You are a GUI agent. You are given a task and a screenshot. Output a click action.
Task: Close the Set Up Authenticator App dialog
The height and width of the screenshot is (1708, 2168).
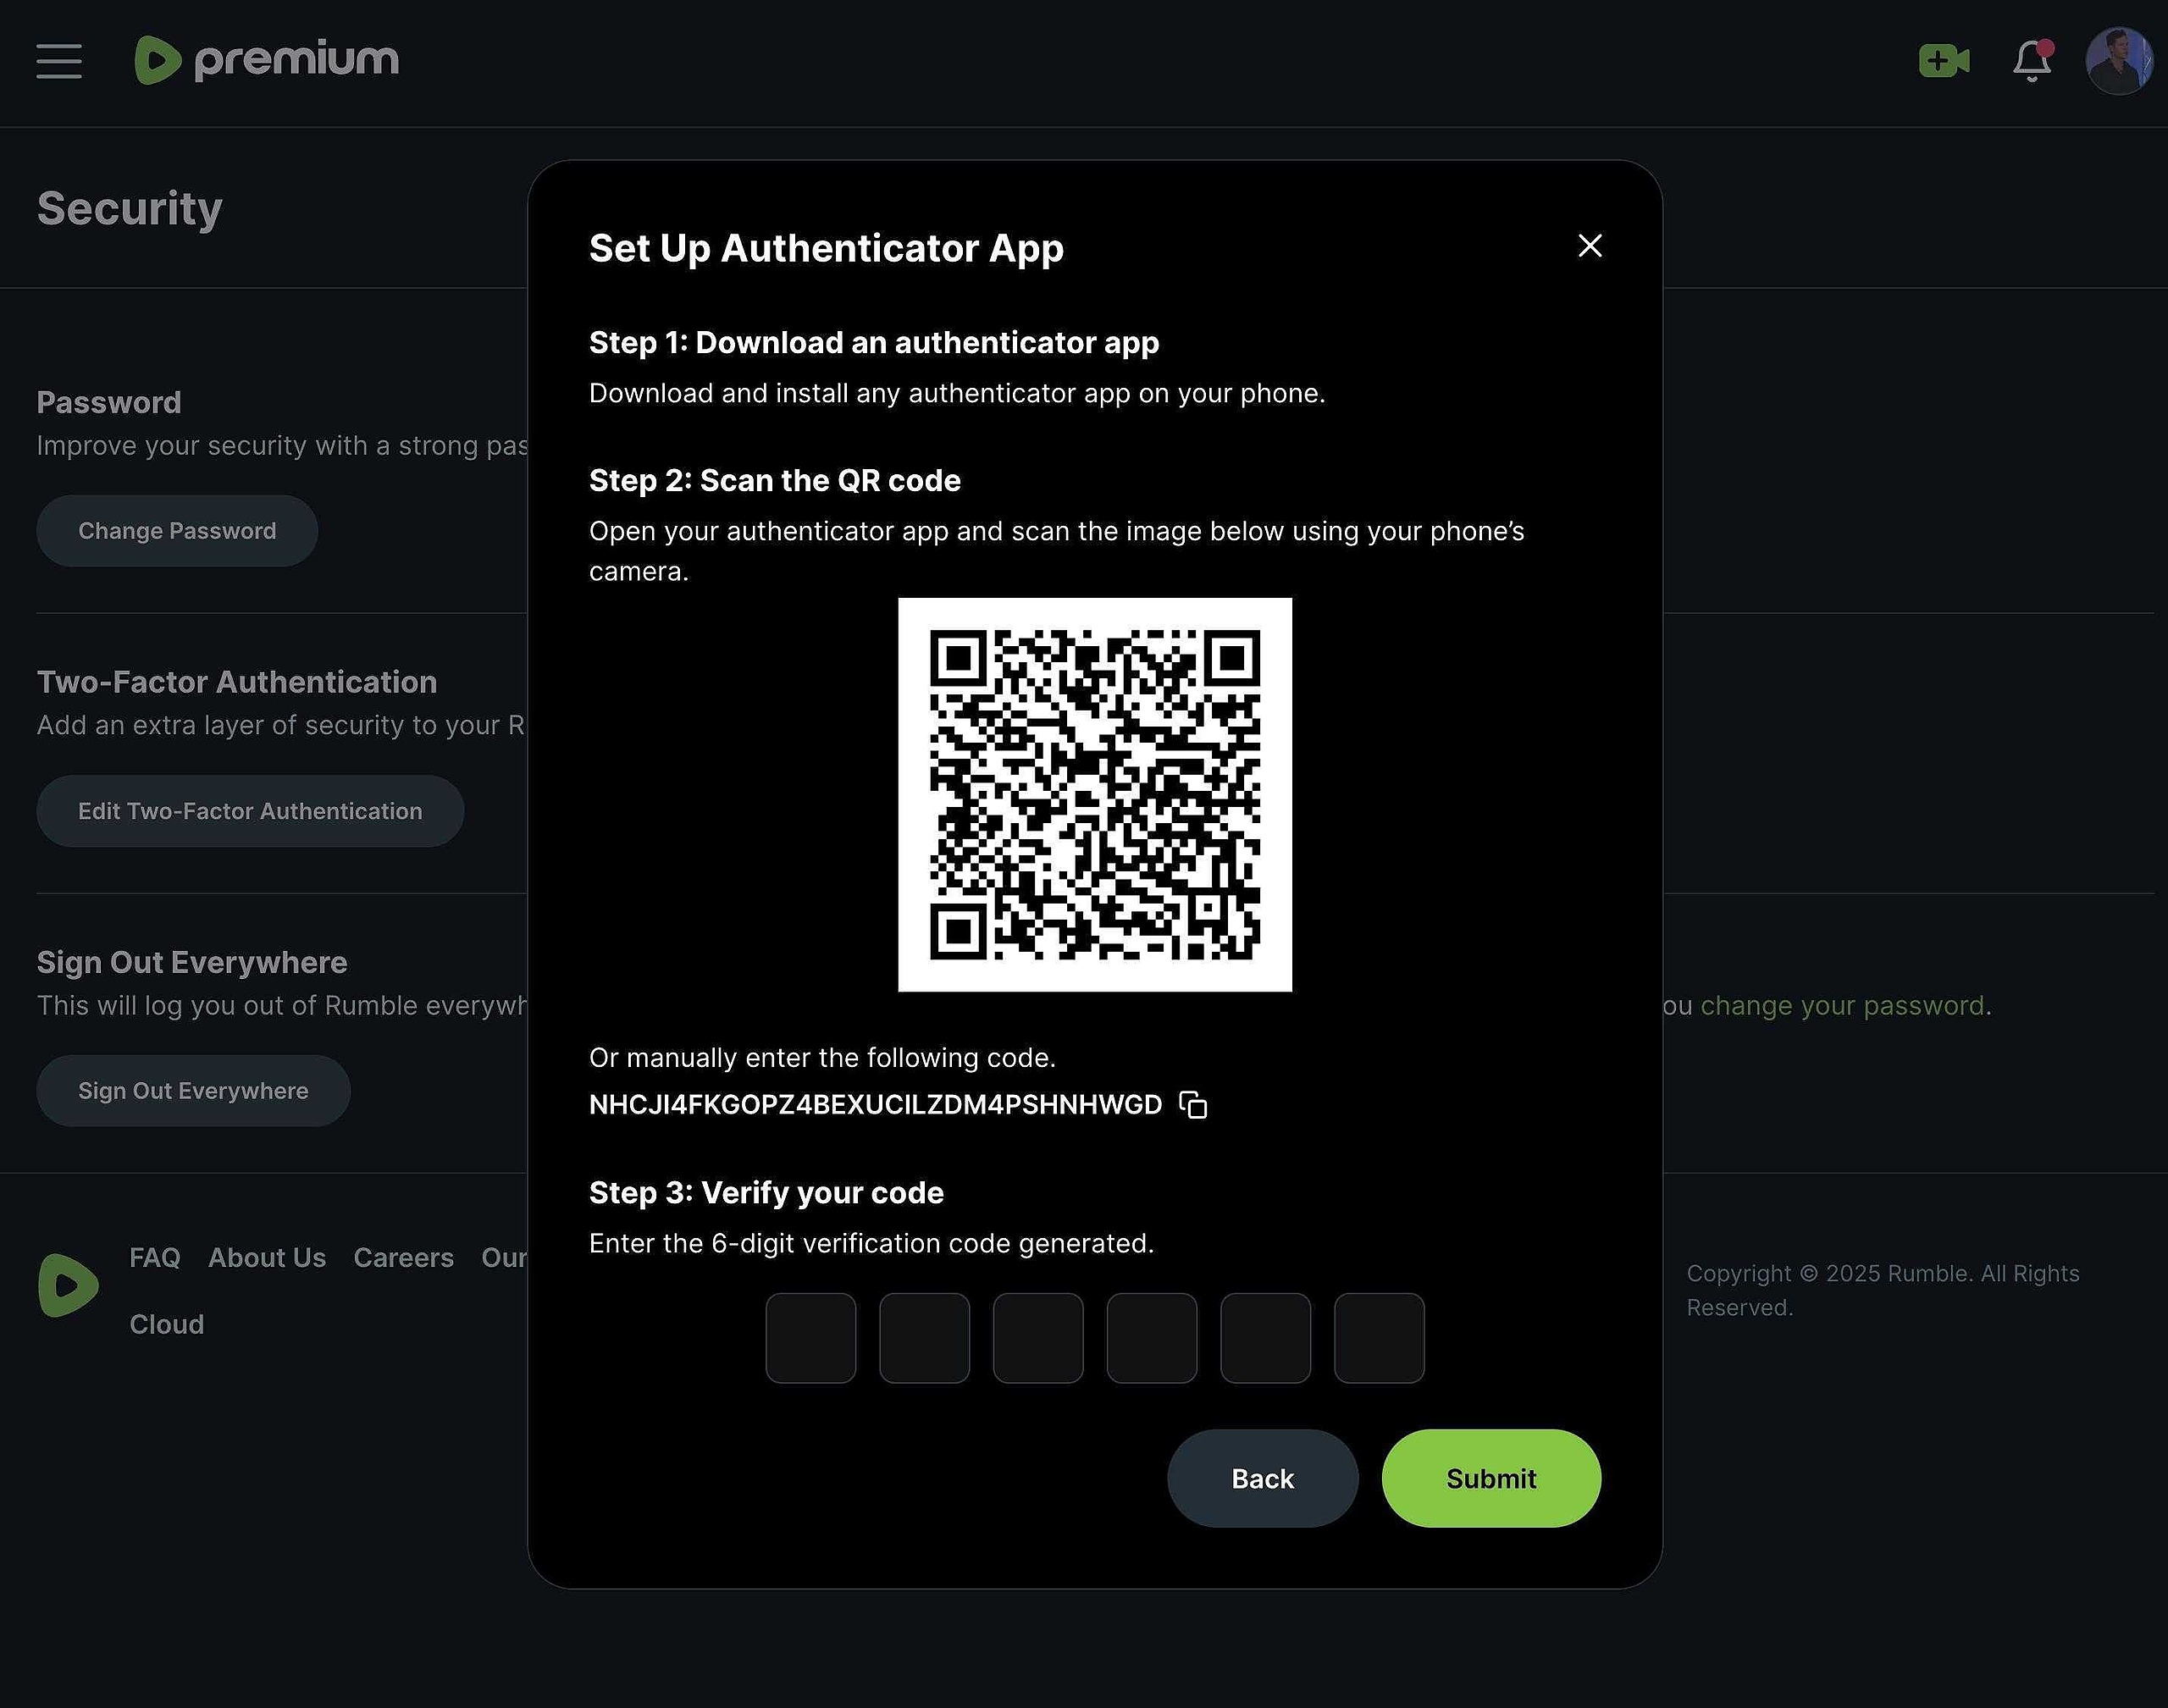[x=1589, y=246]
